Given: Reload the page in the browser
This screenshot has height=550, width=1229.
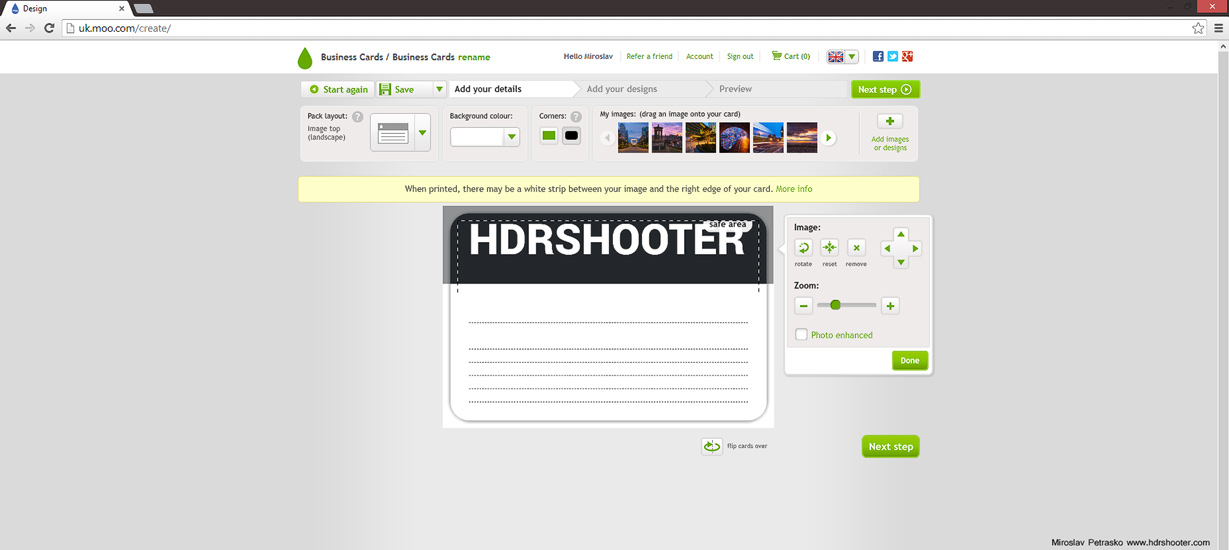Looking at the screenshot, I should (x=49, y=28).
